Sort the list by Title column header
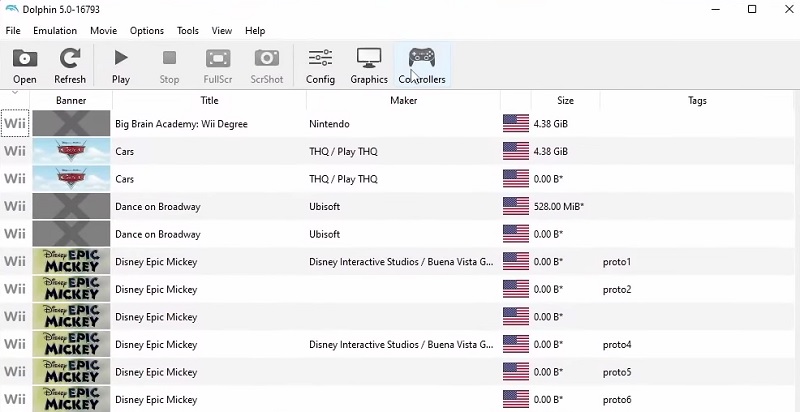 tap(209, 100)
